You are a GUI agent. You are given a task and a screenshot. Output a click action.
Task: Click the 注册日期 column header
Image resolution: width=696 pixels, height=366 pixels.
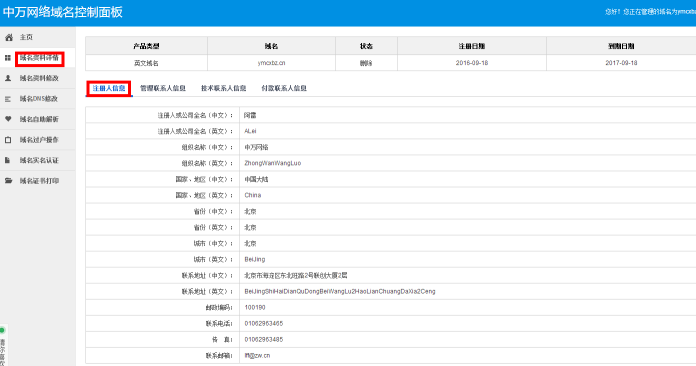click(x=472, y=46)
